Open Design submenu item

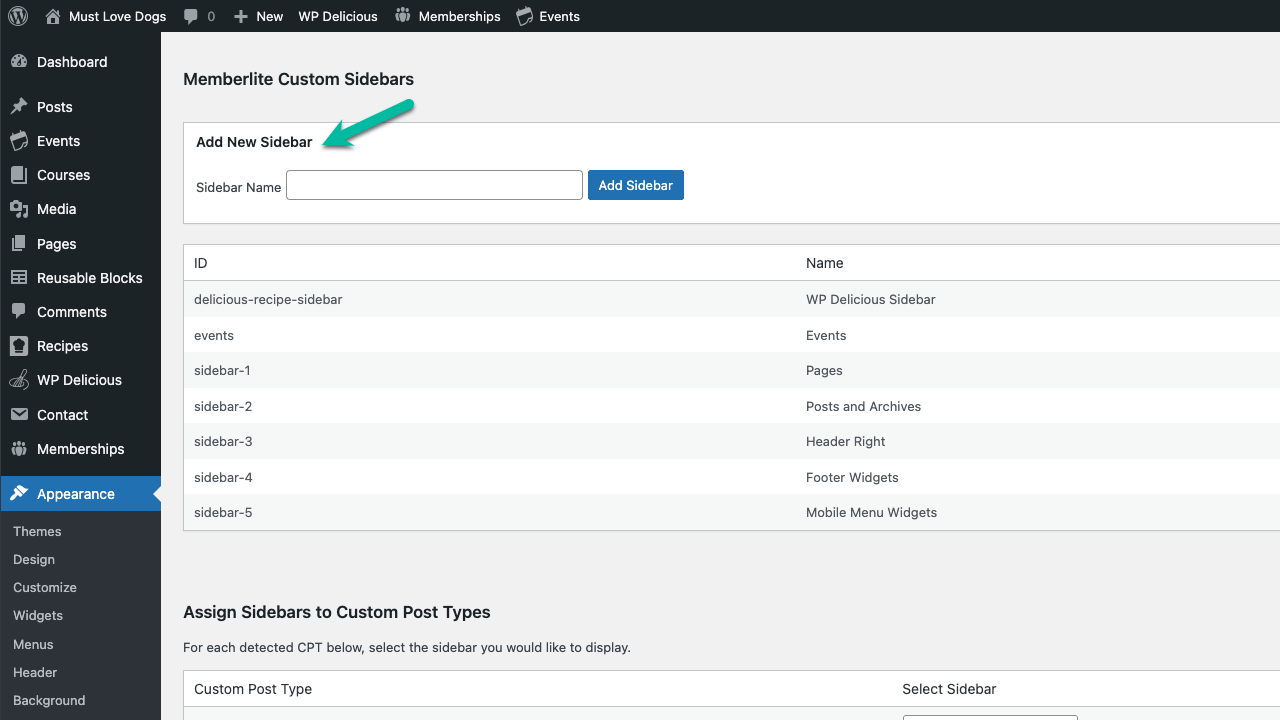tap(34, 559)
